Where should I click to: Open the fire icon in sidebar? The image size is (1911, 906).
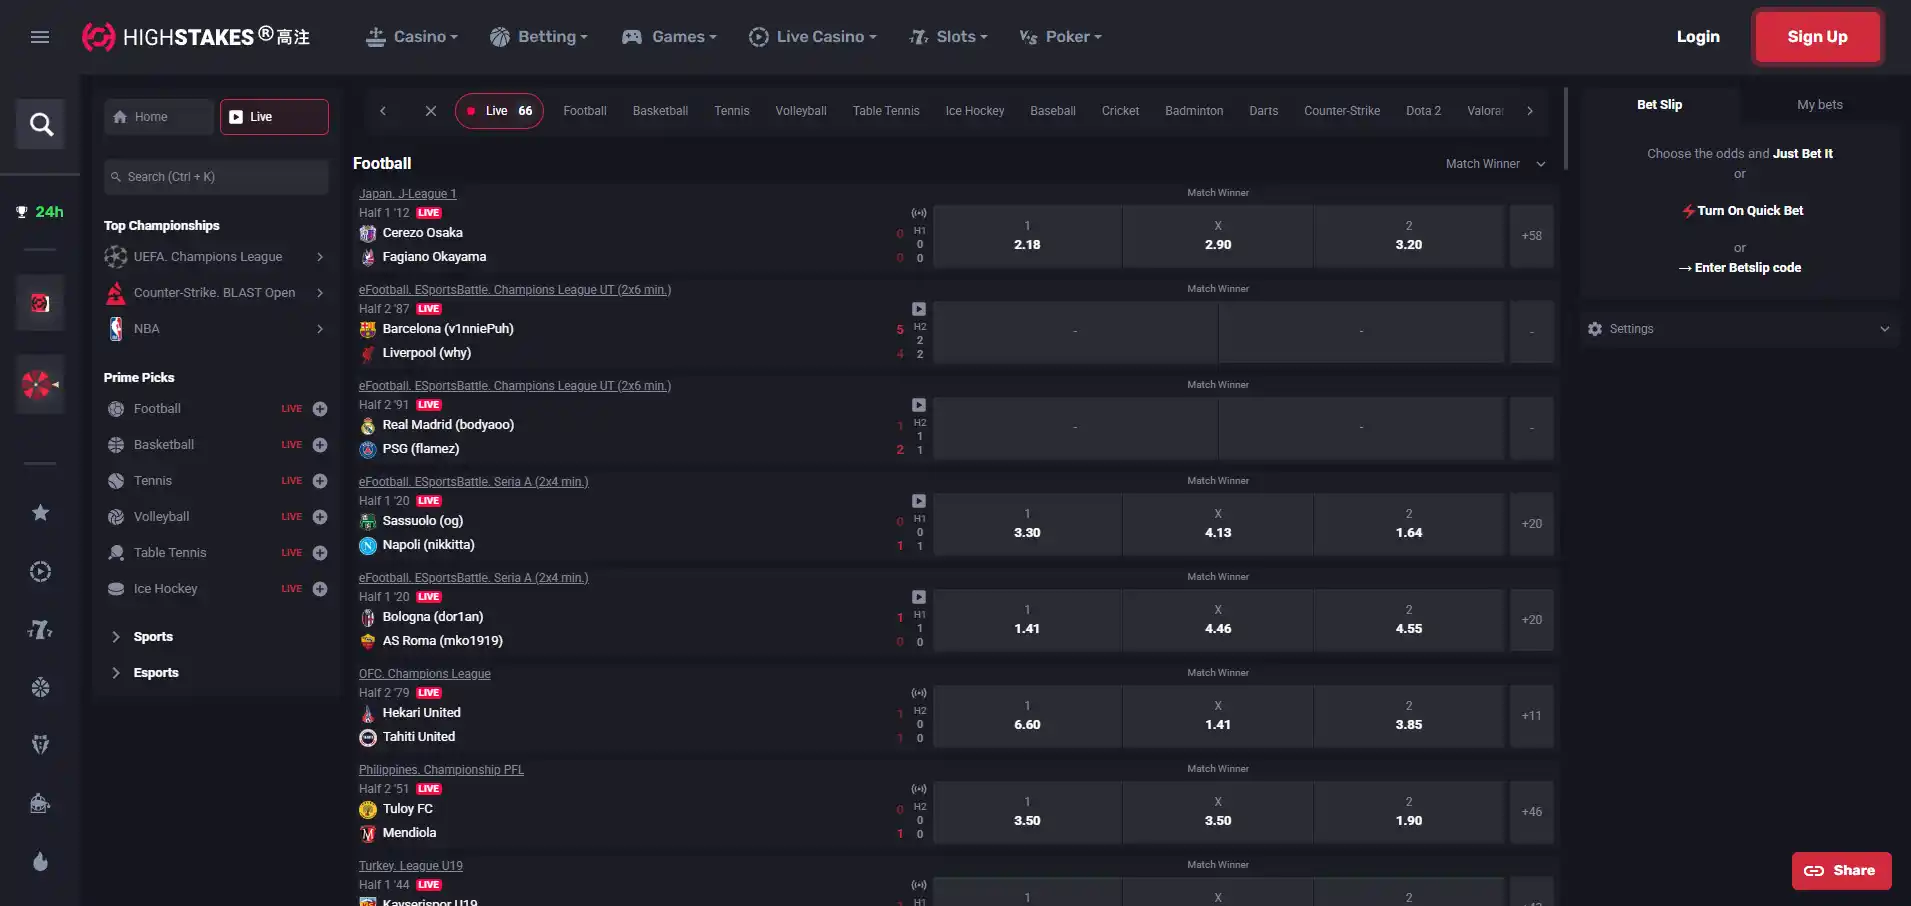point(40,862)
